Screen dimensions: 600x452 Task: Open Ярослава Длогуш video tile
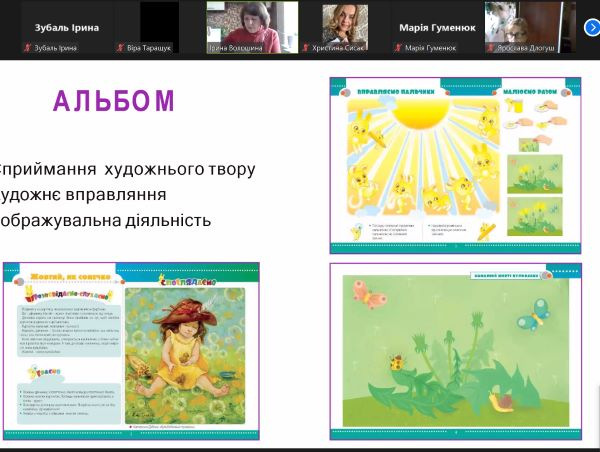[x=530, y=27]
